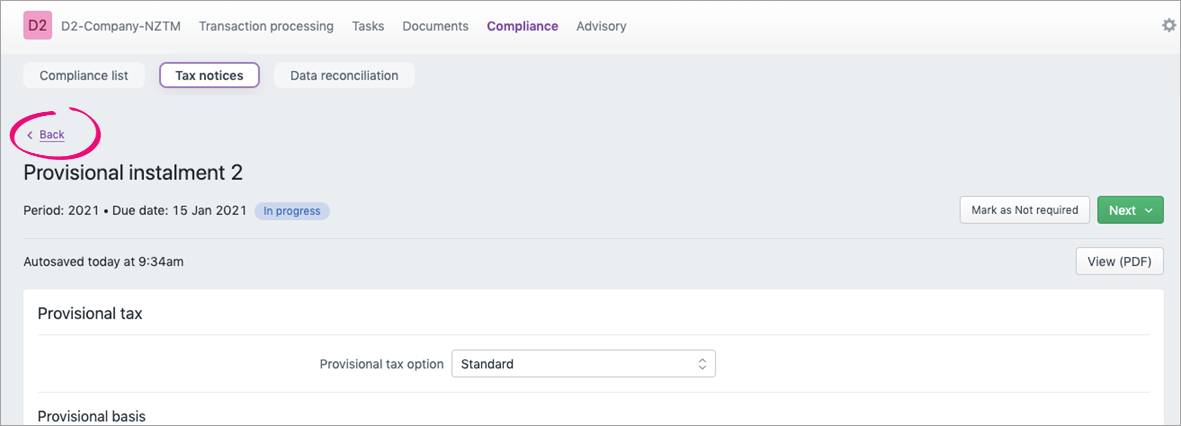The image size is (1181, 426).
Task: Click the Standard dropdown arrows icon
Action: point(702,364)
